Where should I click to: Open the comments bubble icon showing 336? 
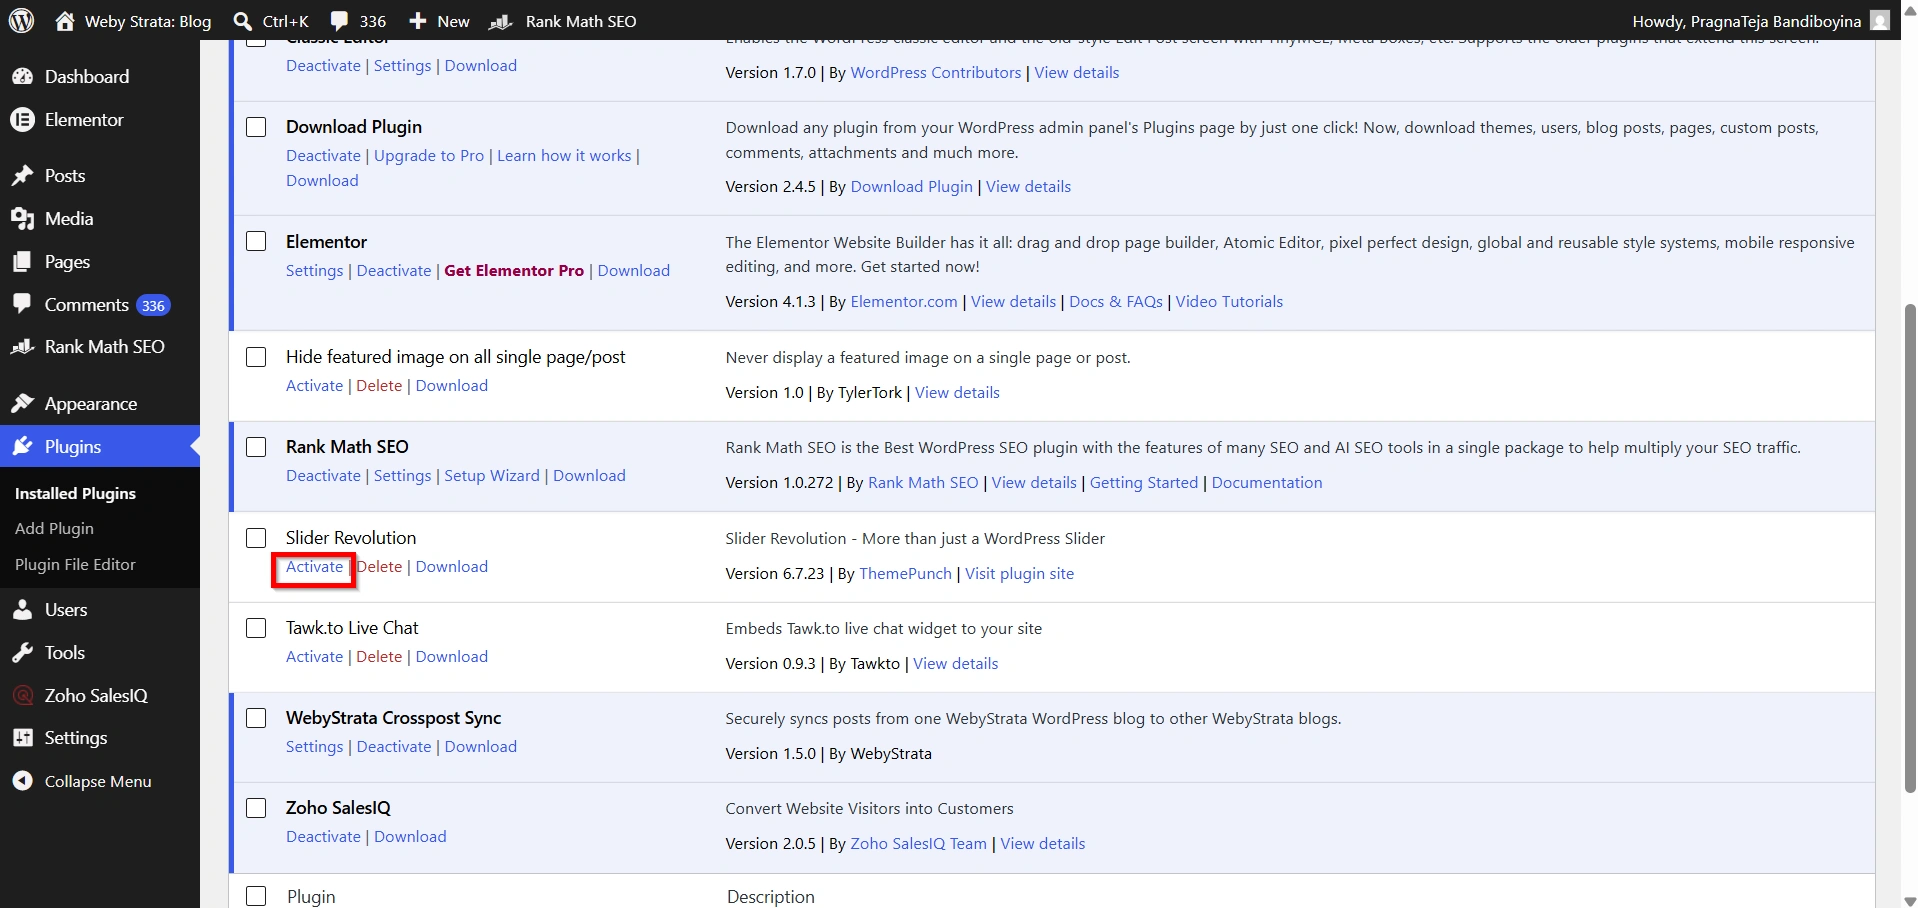340,21
